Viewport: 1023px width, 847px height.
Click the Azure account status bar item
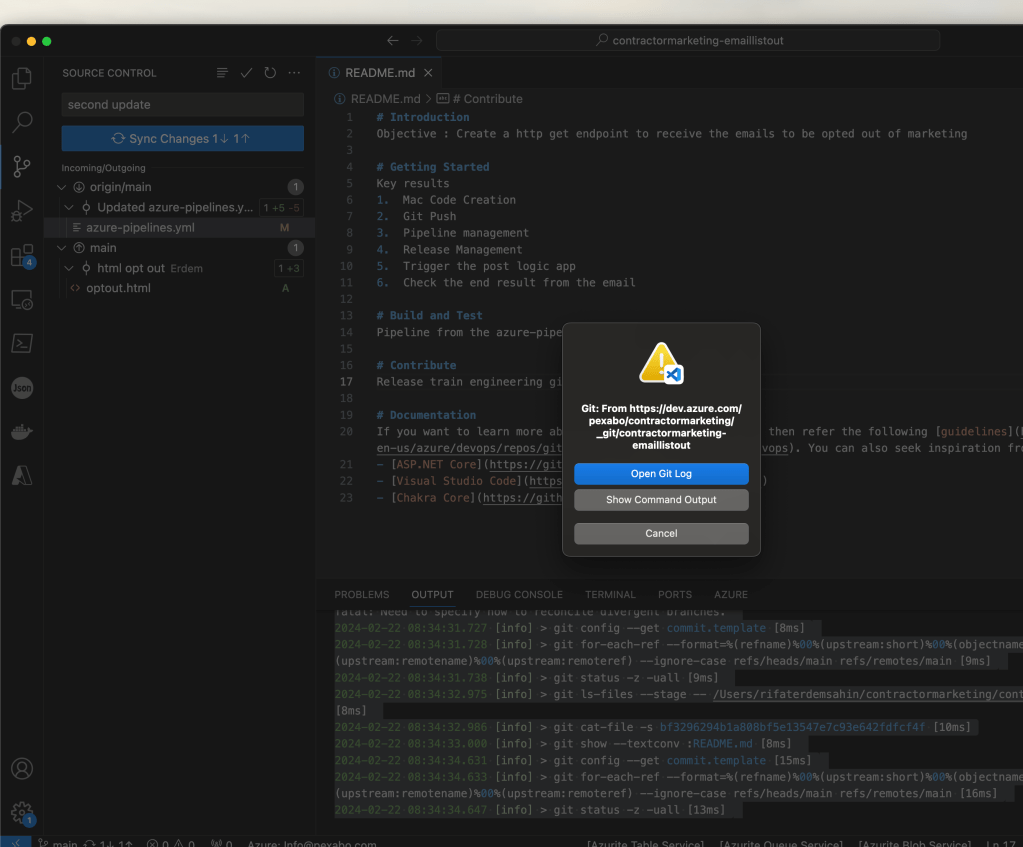click(311, 843)
